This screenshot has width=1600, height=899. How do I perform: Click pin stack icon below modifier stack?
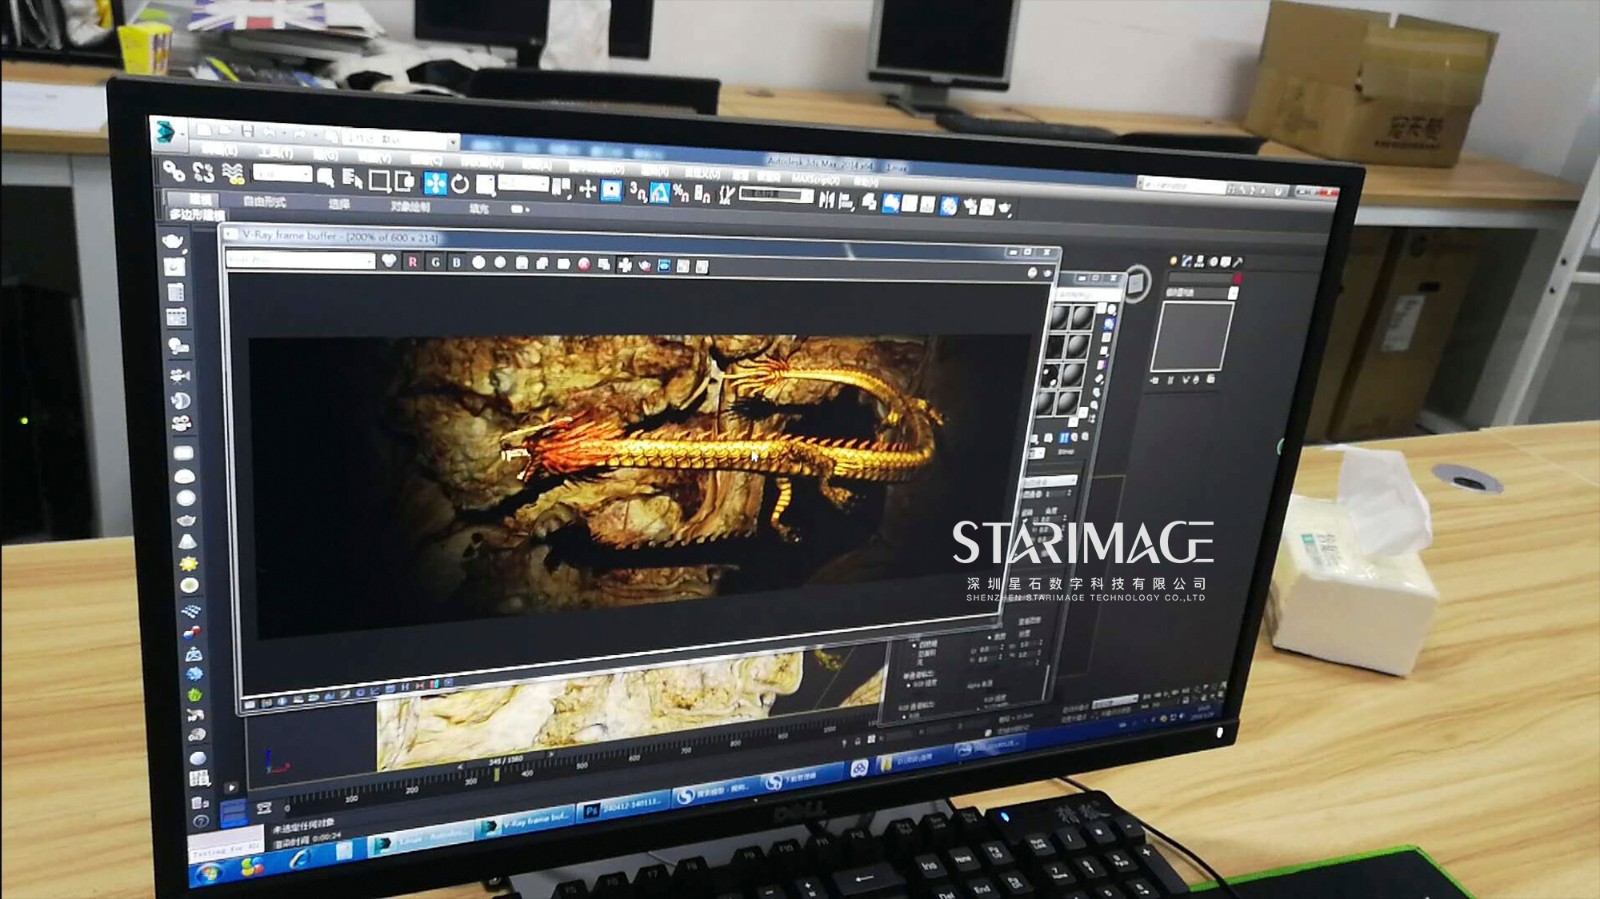[1154, 380]
